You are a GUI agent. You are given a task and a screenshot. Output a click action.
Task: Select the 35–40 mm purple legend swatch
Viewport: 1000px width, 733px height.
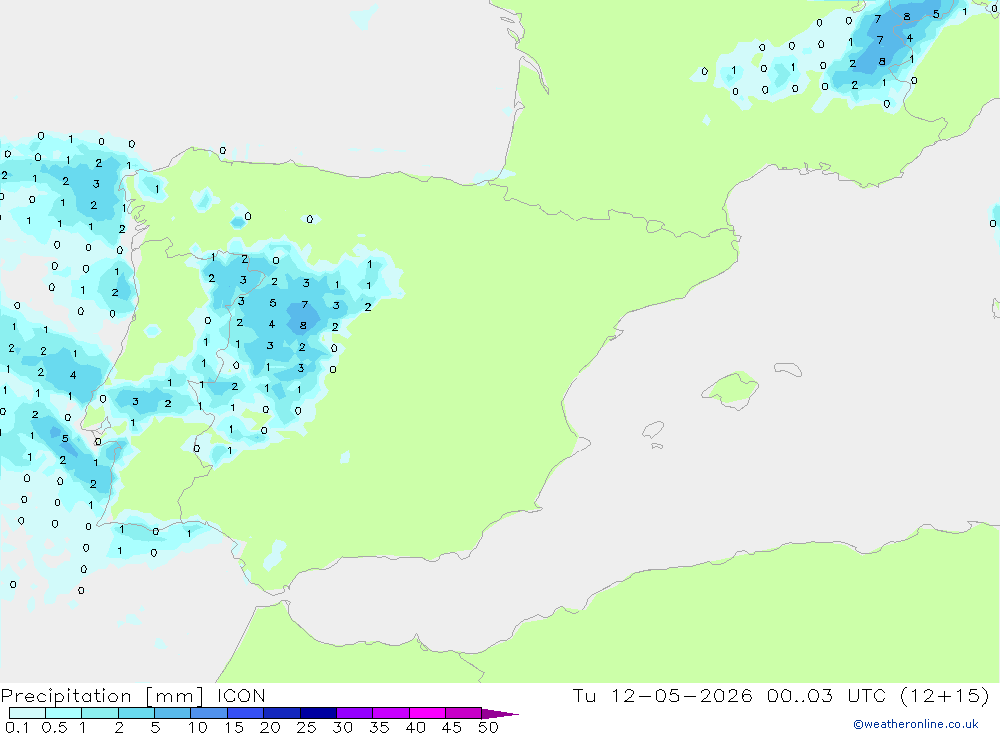pos(390,713)
